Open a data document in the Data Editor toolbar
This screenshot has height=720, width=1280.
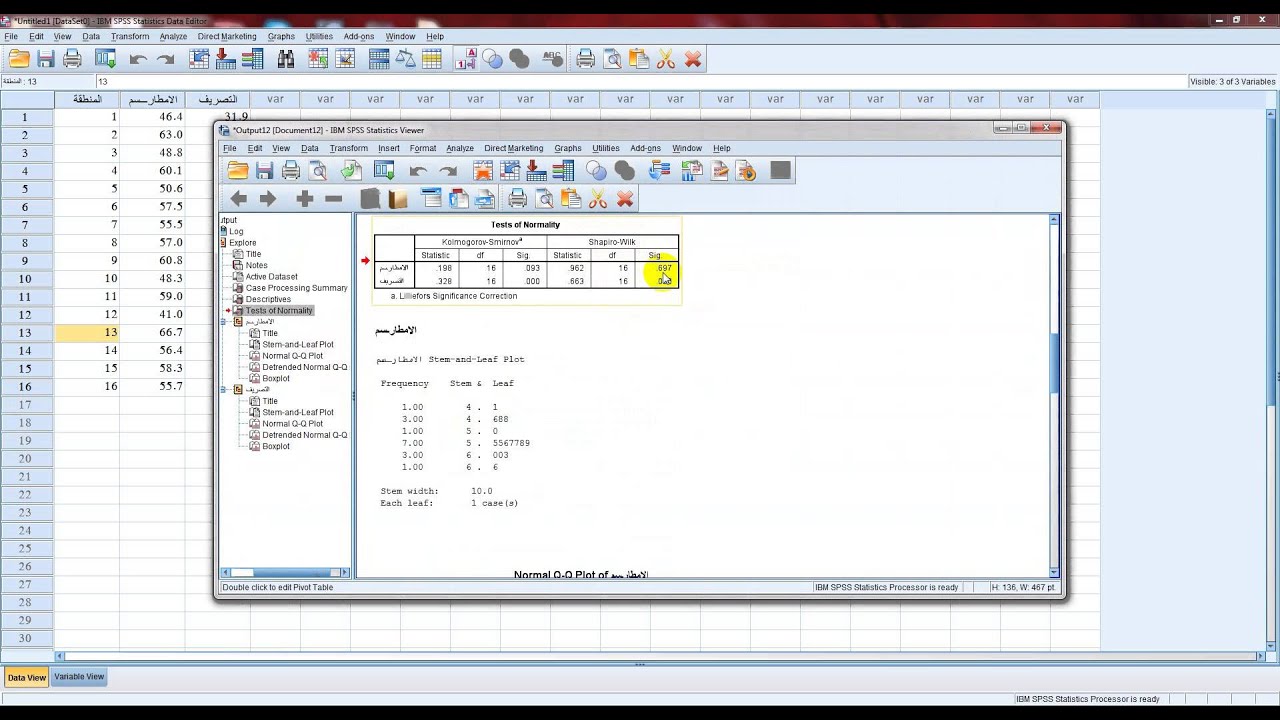coord(19,59)
